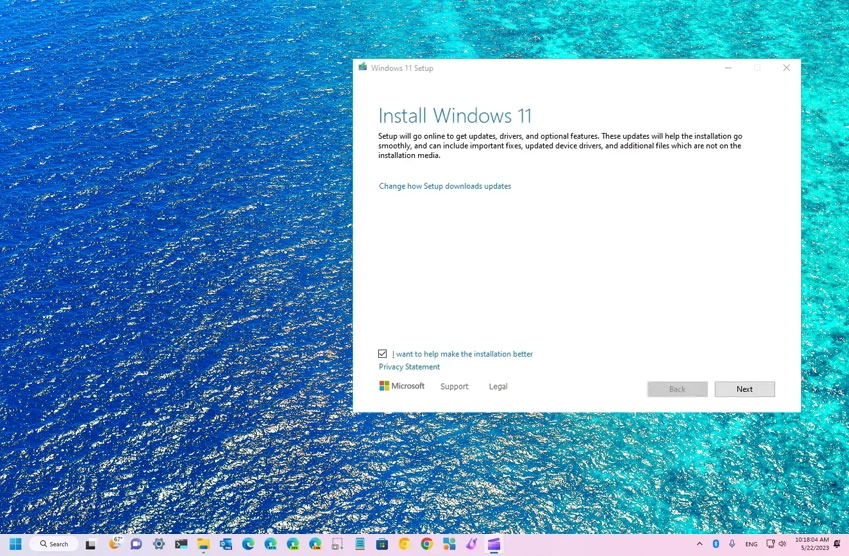The image size is (849, 556).
Task: Open Task View from the taskbar
Action: pos(91,544)
